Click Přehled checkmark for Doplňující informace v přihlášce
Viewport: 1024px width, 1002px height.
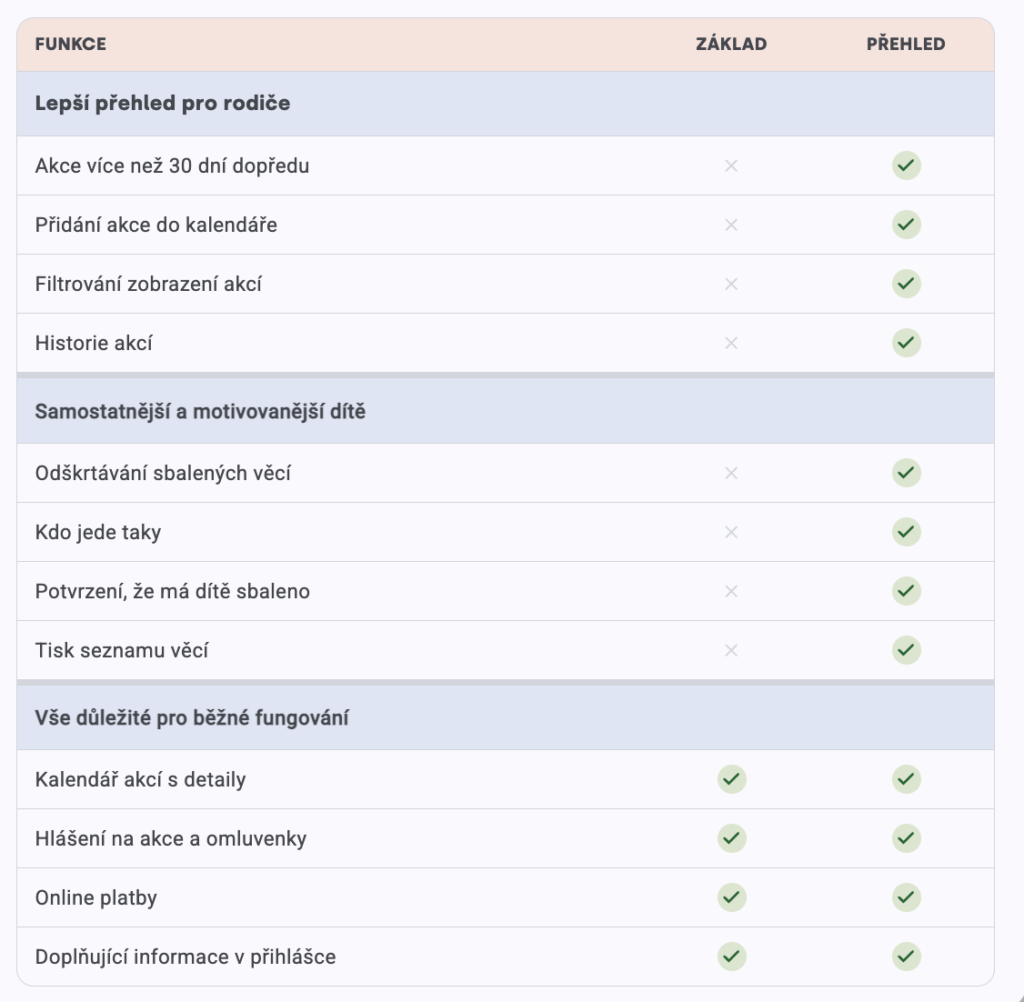point(906,956)
